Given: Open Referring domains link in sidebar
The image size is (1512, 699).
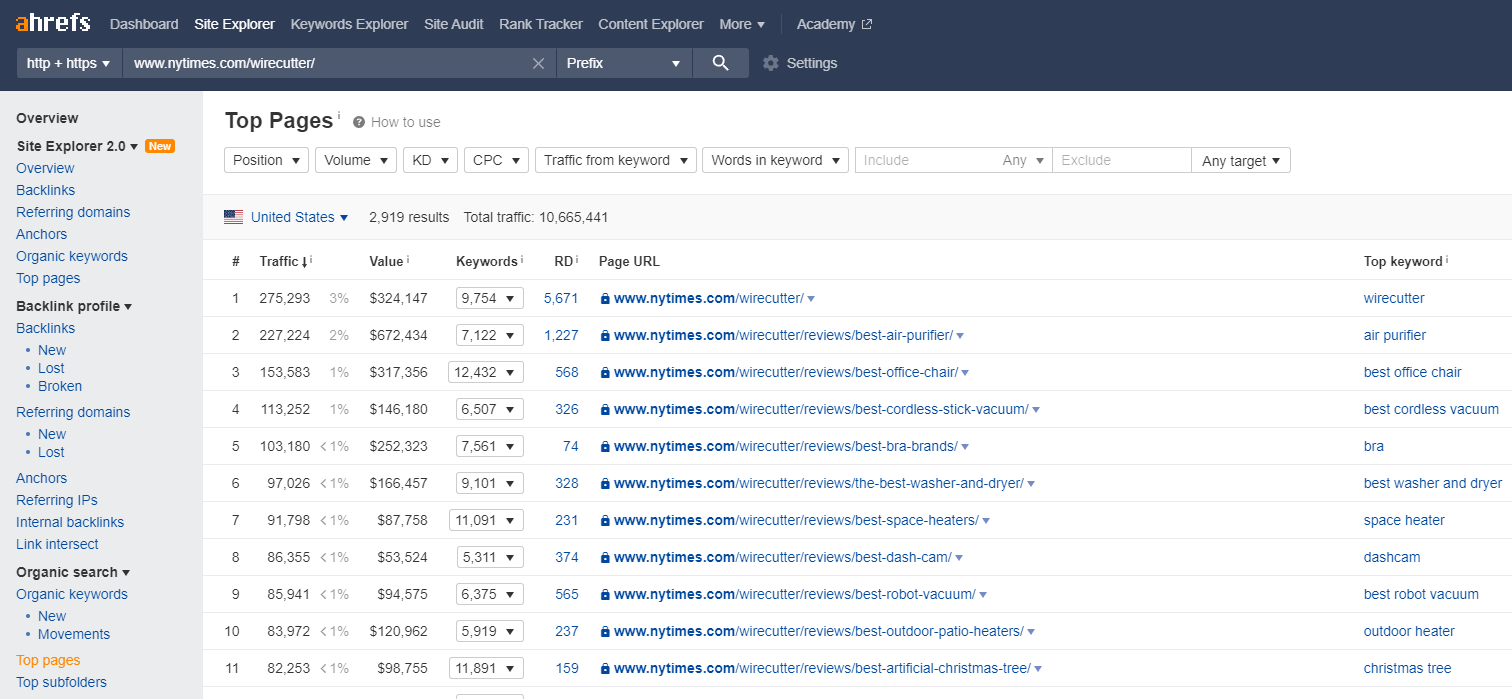Looking at the screenshot, I should [x=73, y=212].
